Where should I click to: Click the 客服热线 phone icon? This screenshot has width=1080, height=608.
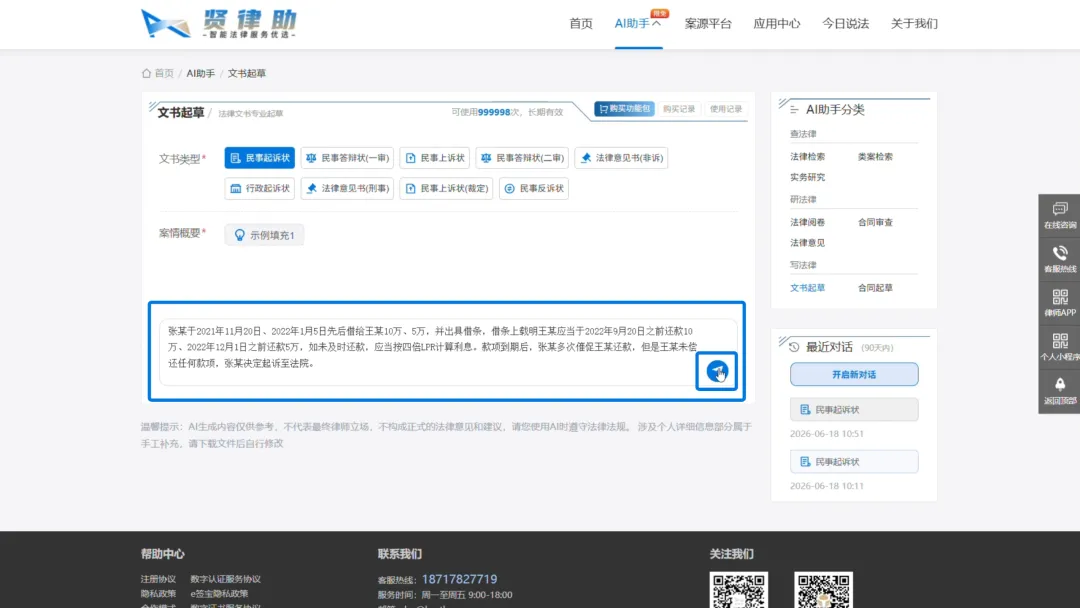tap(1059, 253)
